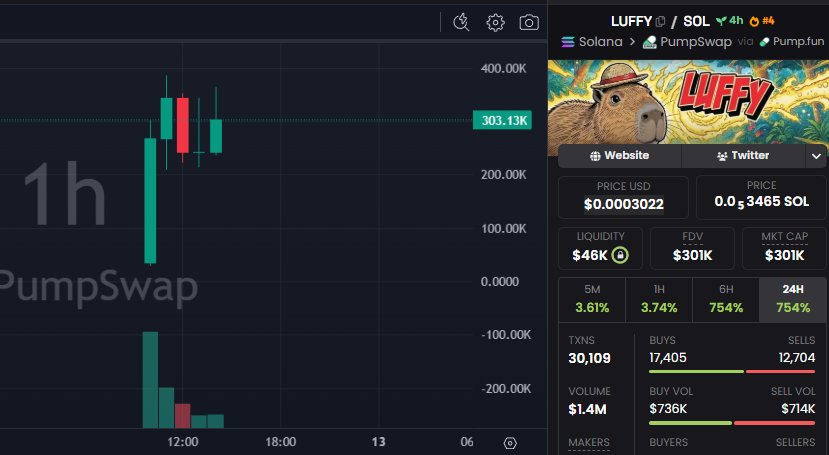
Task: Click the BUYS 17,405 value
Action: [x=668, y=358]
